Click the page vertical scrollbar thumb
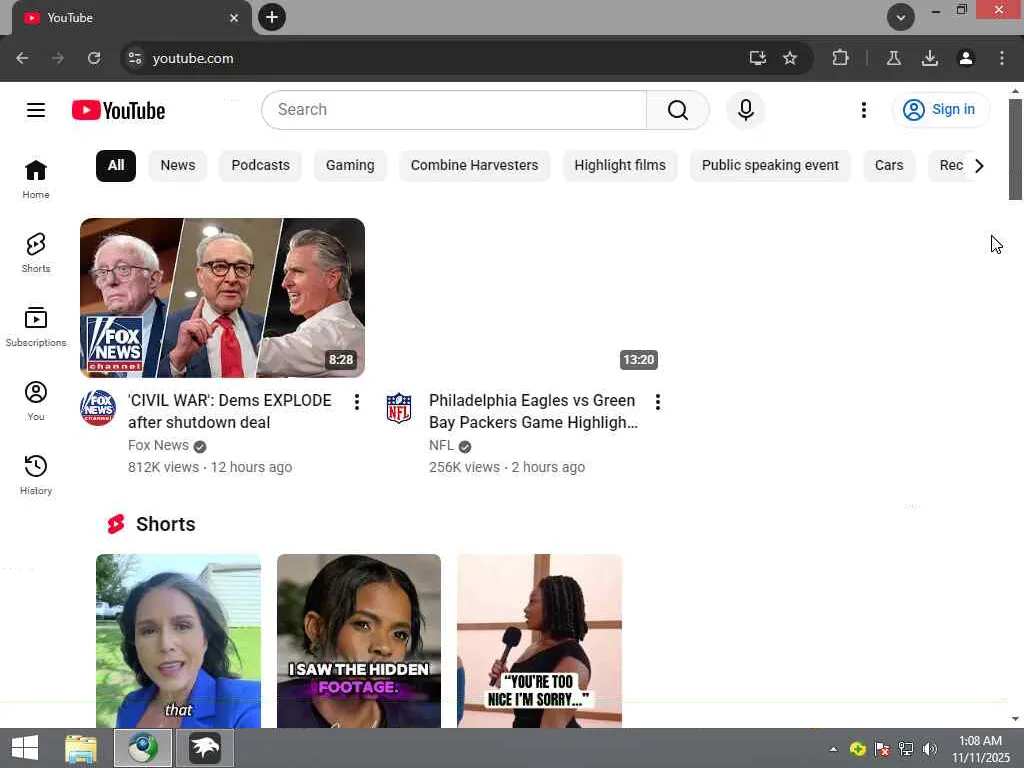Viewport: 1024px width, 768px height. [x=1015, y=150]
